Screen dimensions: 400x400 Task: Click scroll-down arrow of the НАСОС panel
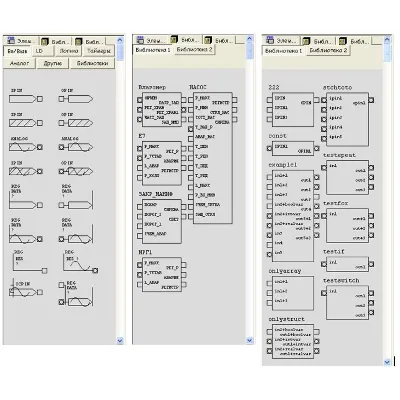(250, 340)
